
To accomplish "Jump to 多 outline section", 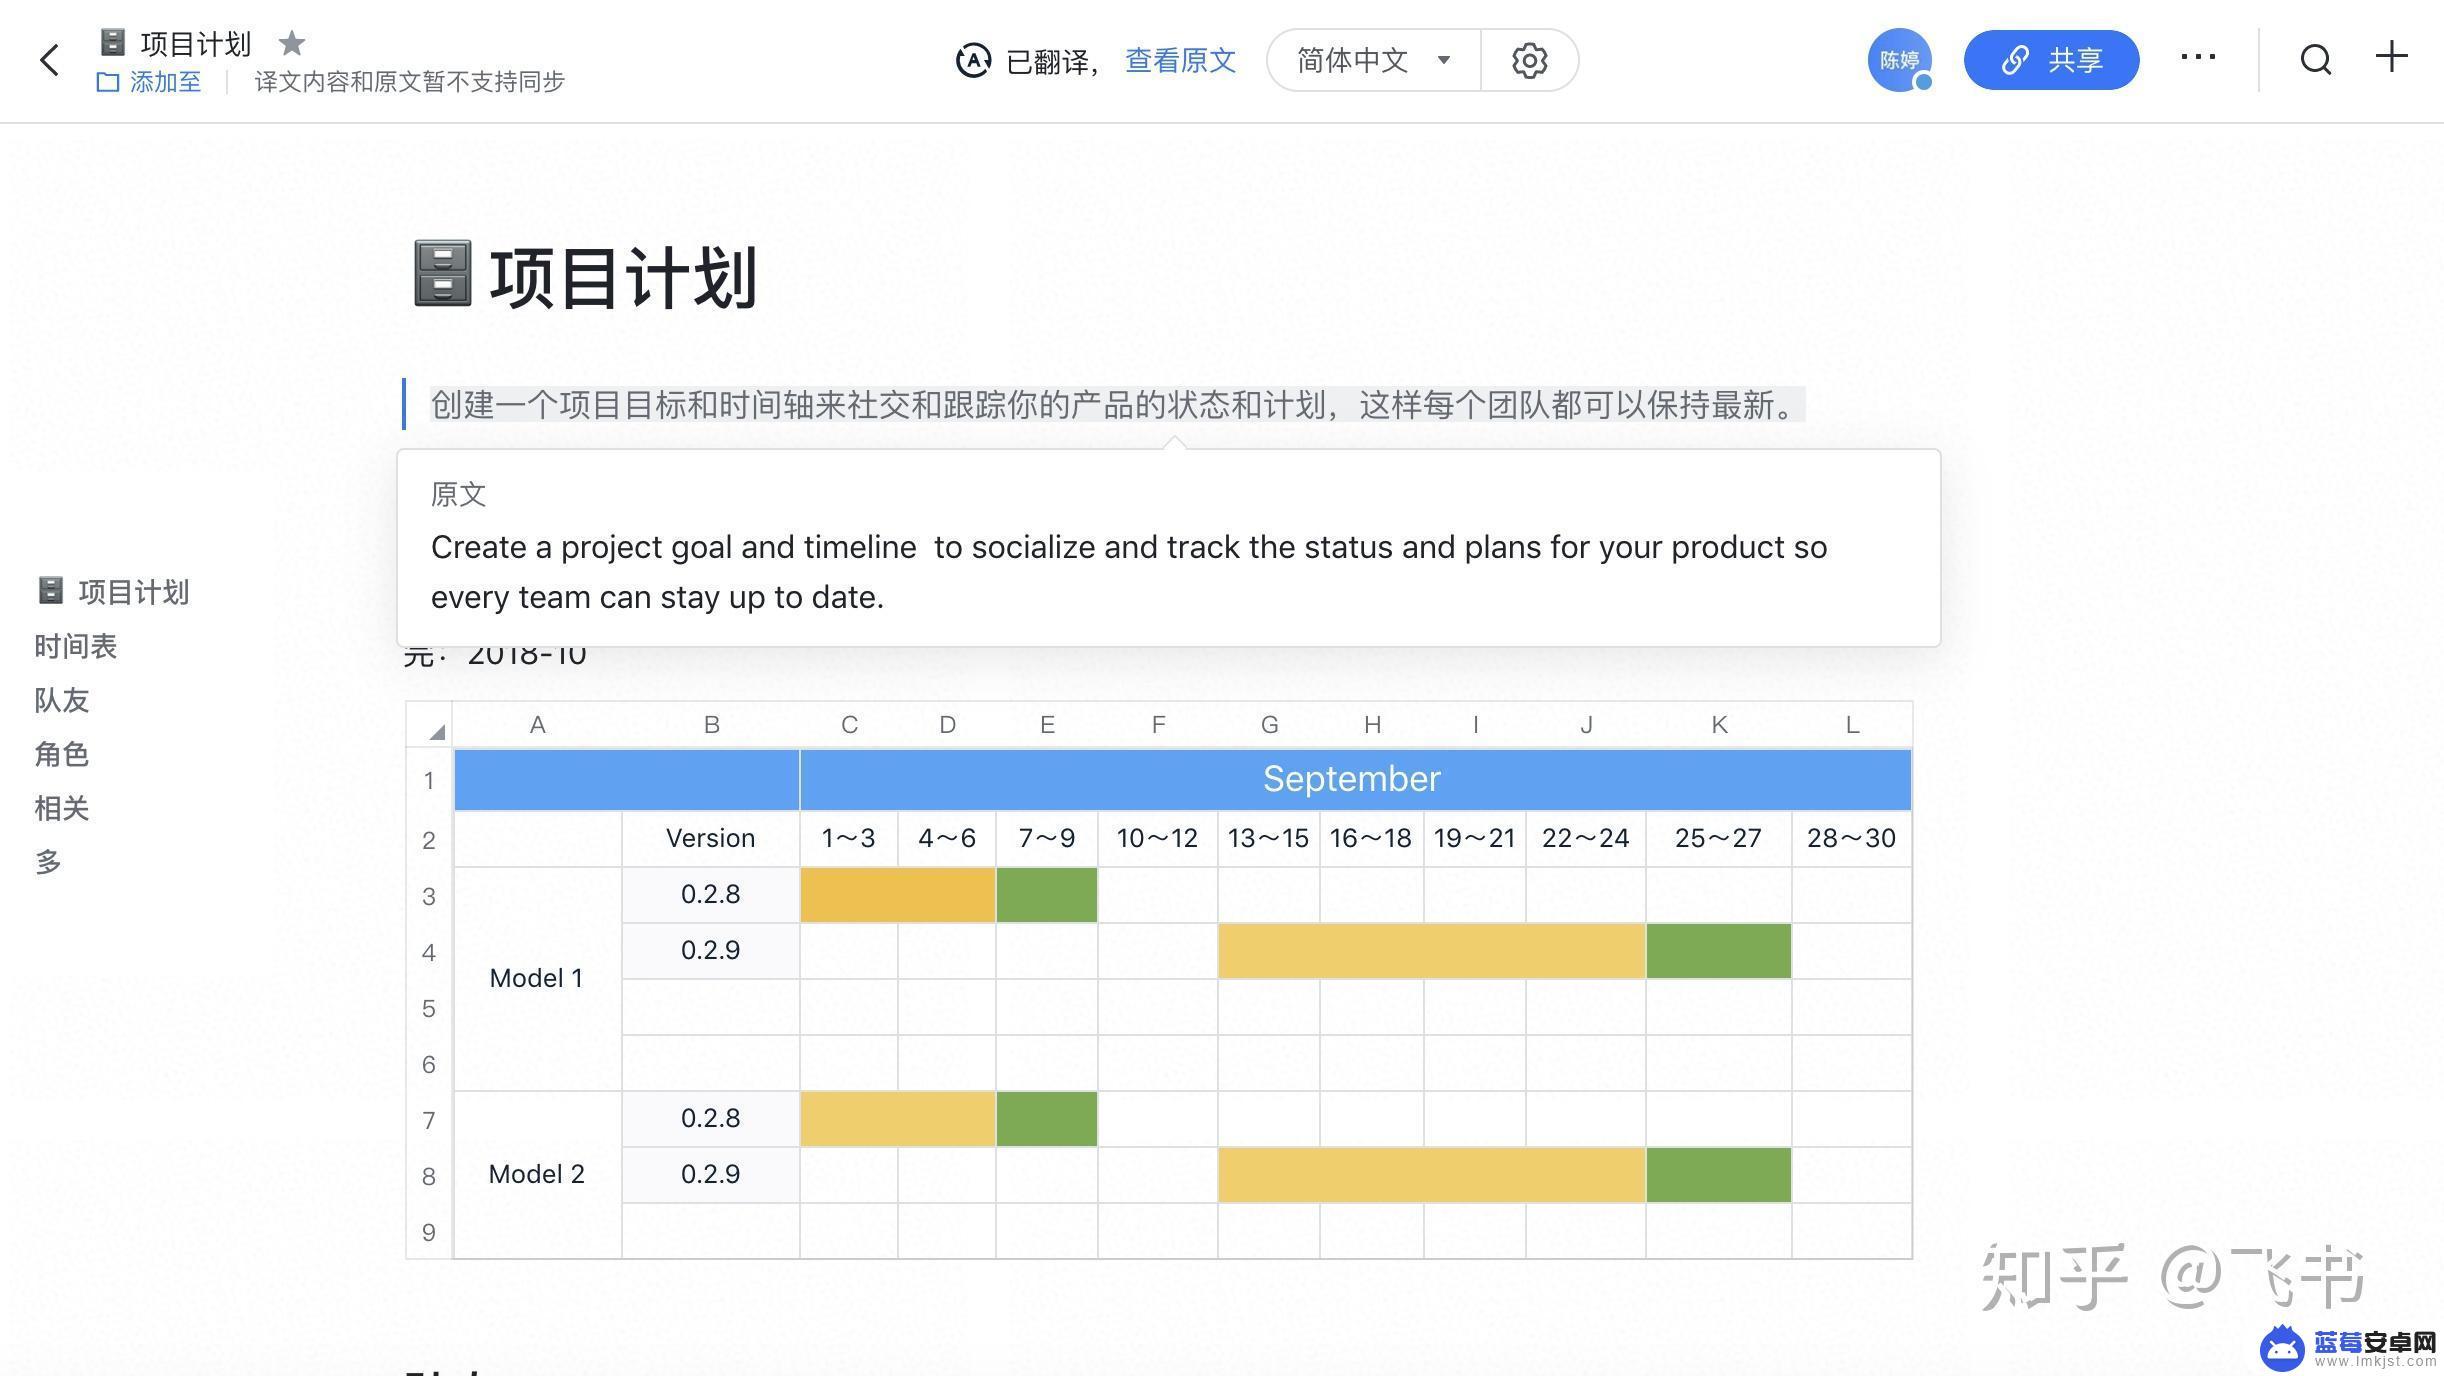I will (x=48, y=862).
